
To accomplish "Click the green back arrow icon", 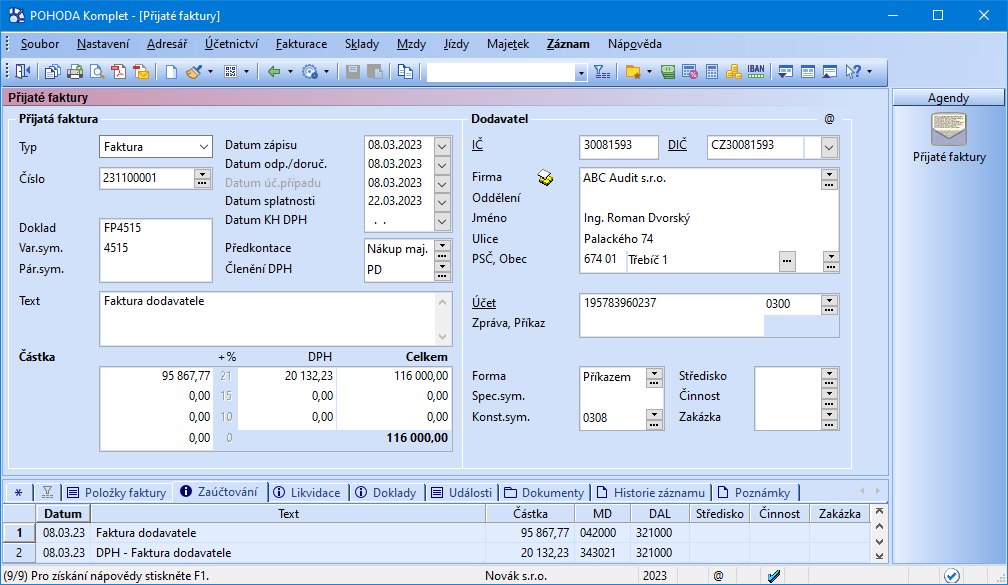I will [273, 72].
